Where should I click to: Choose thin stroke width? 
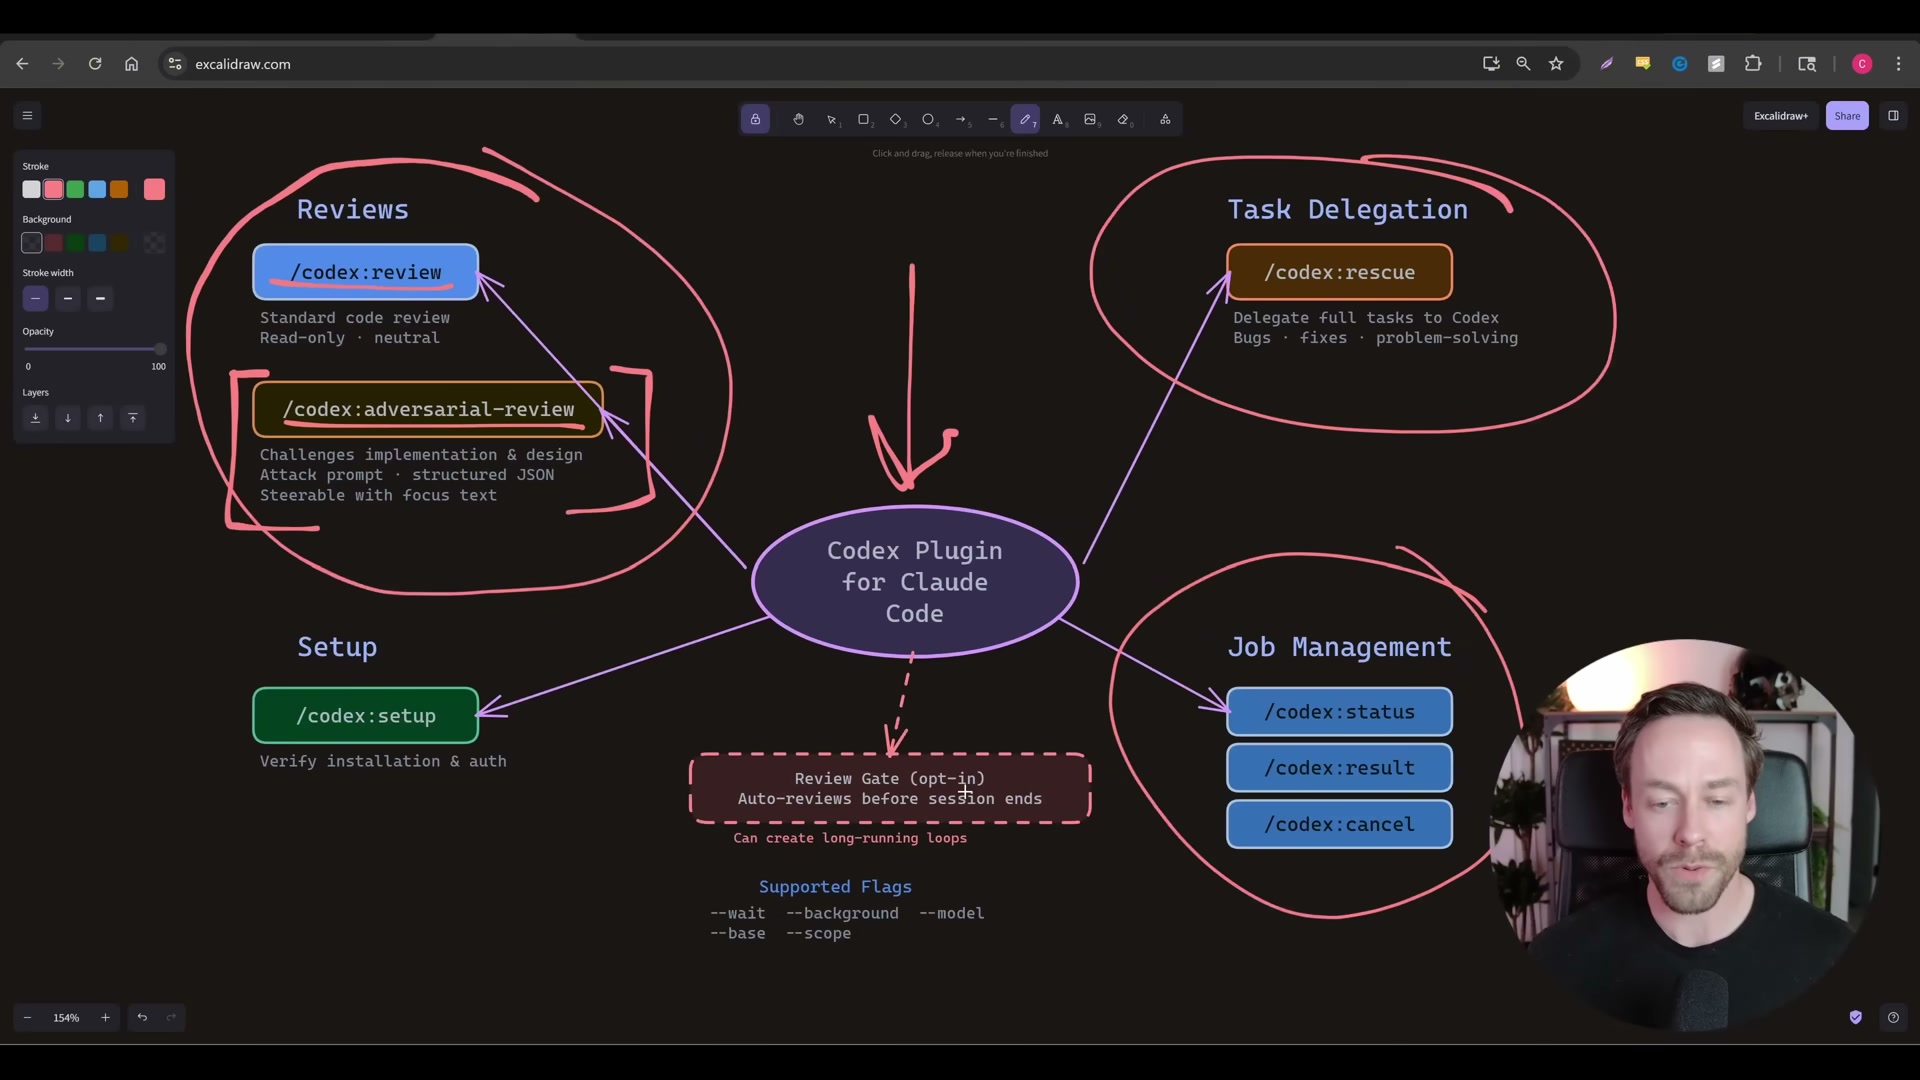(x=35, y=298)
